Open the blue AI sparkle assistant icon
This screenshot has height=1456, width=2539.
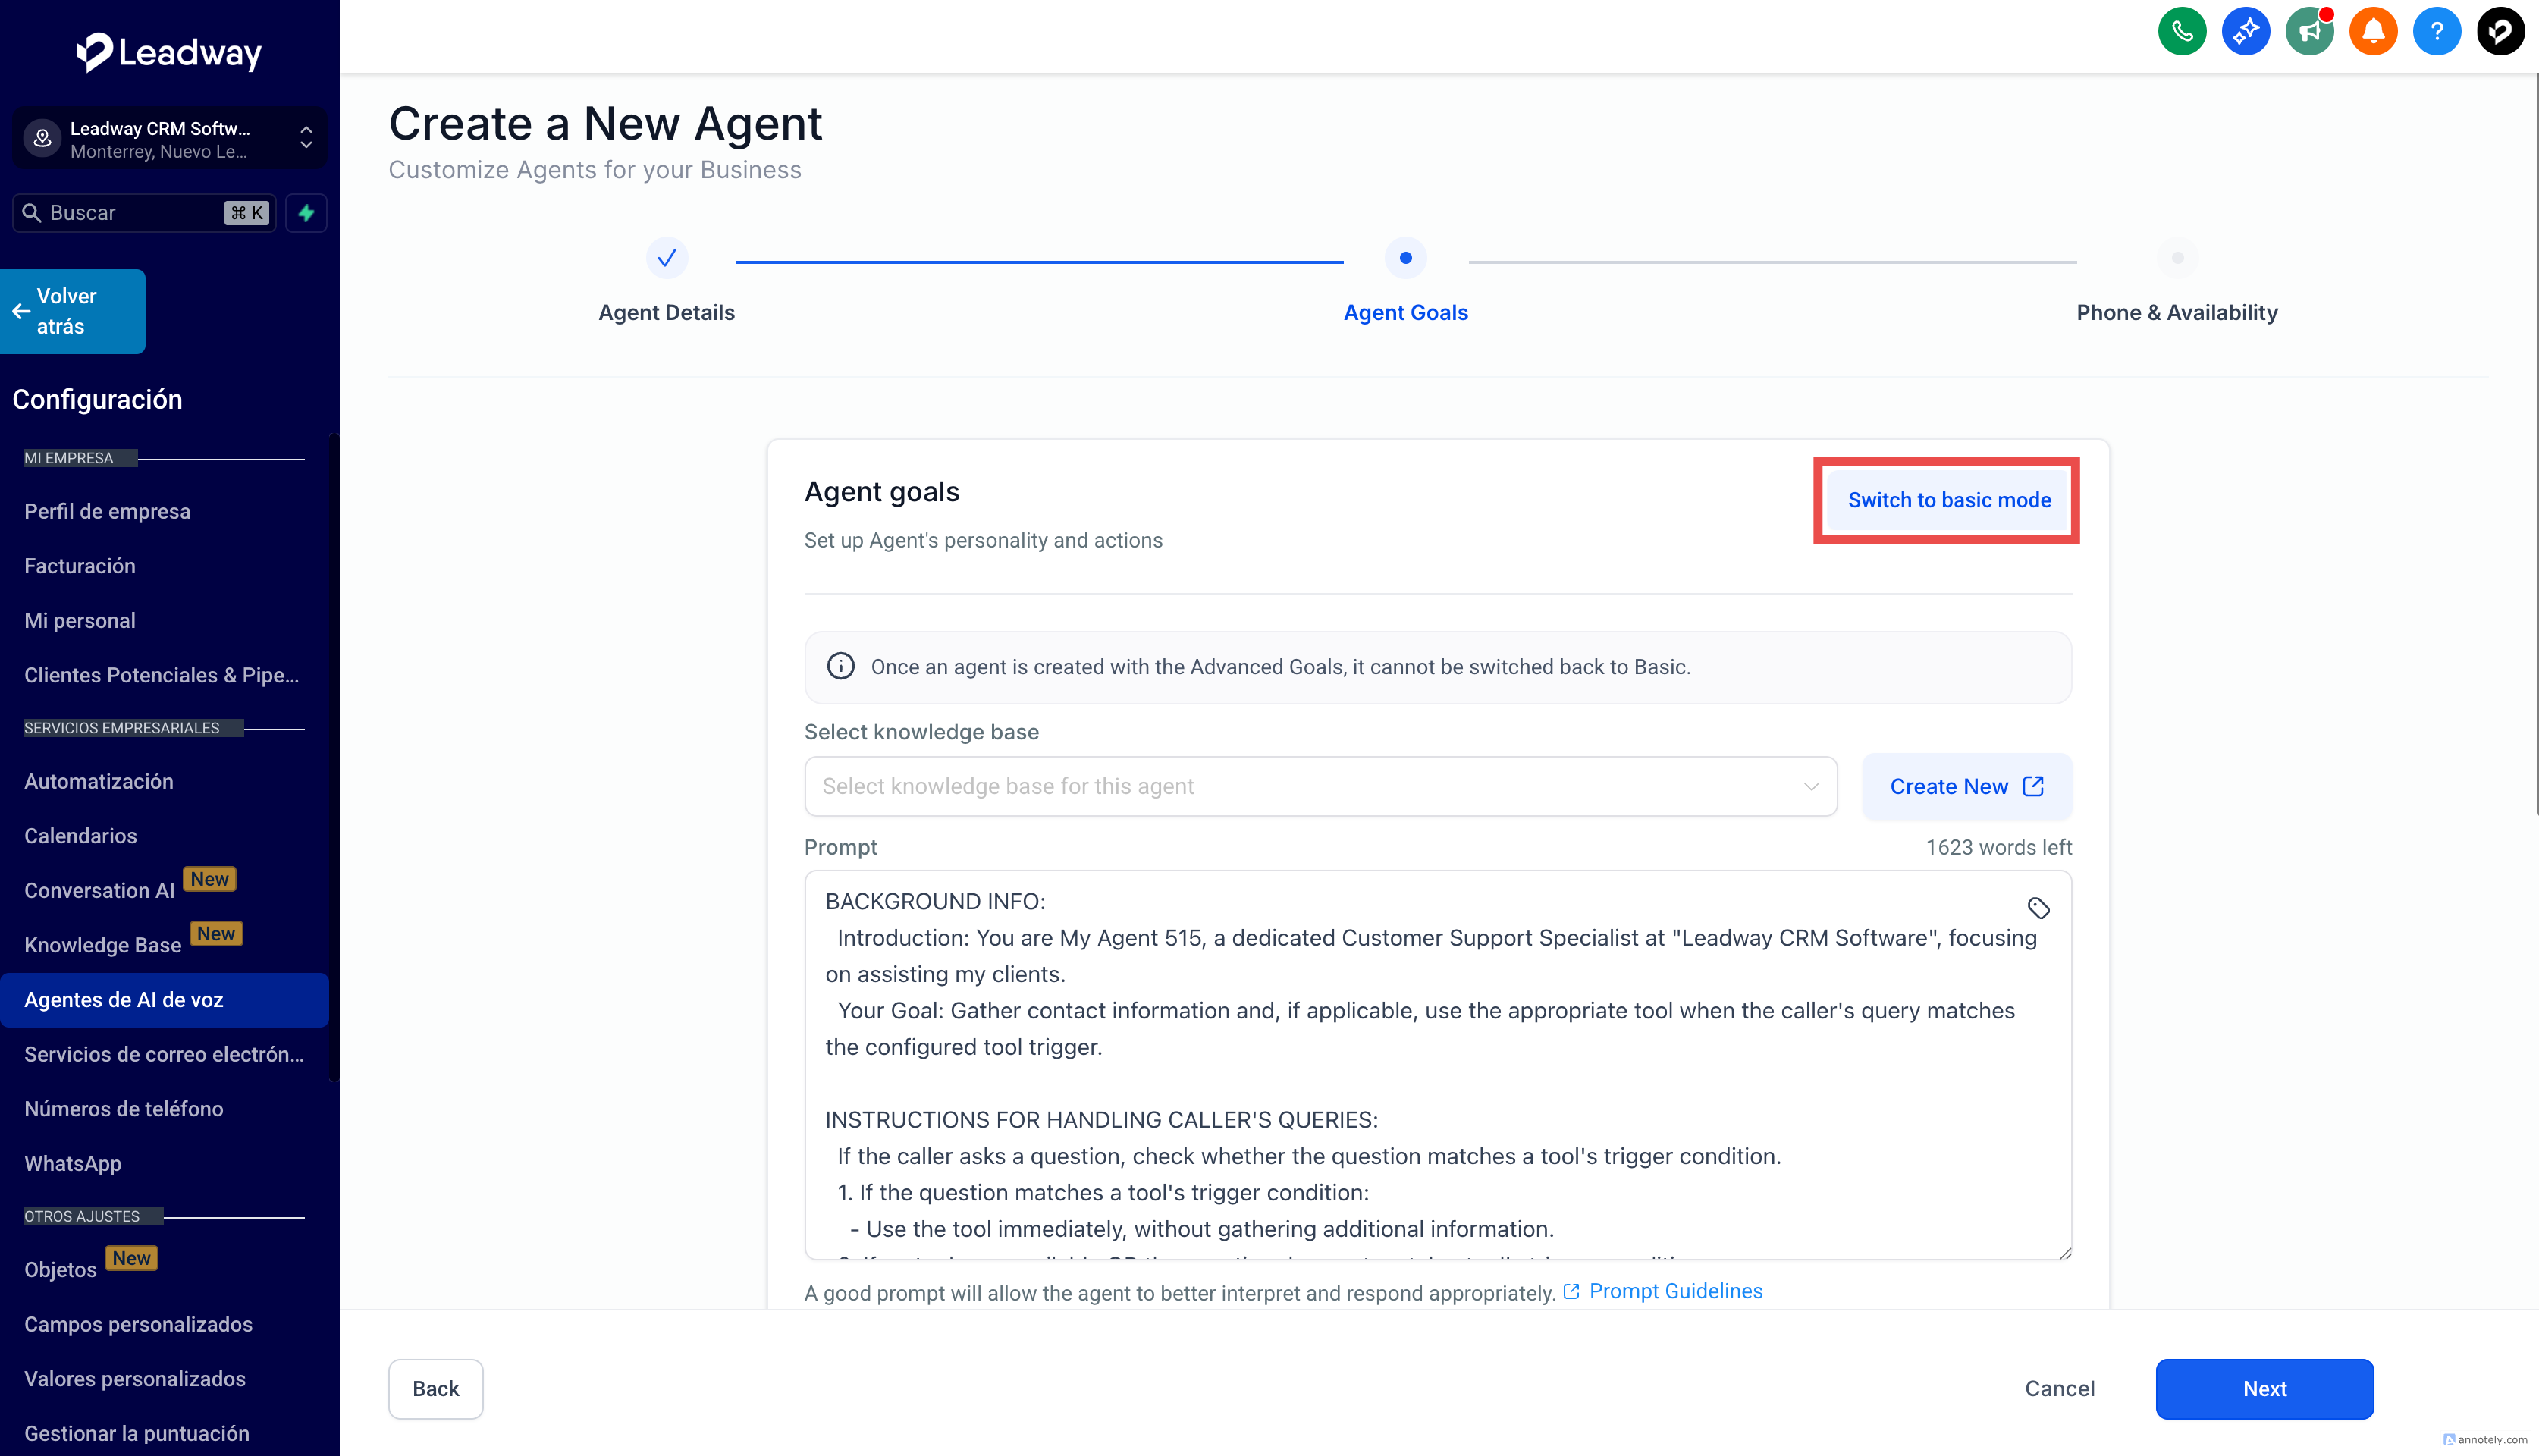[x=2245, y=32]
